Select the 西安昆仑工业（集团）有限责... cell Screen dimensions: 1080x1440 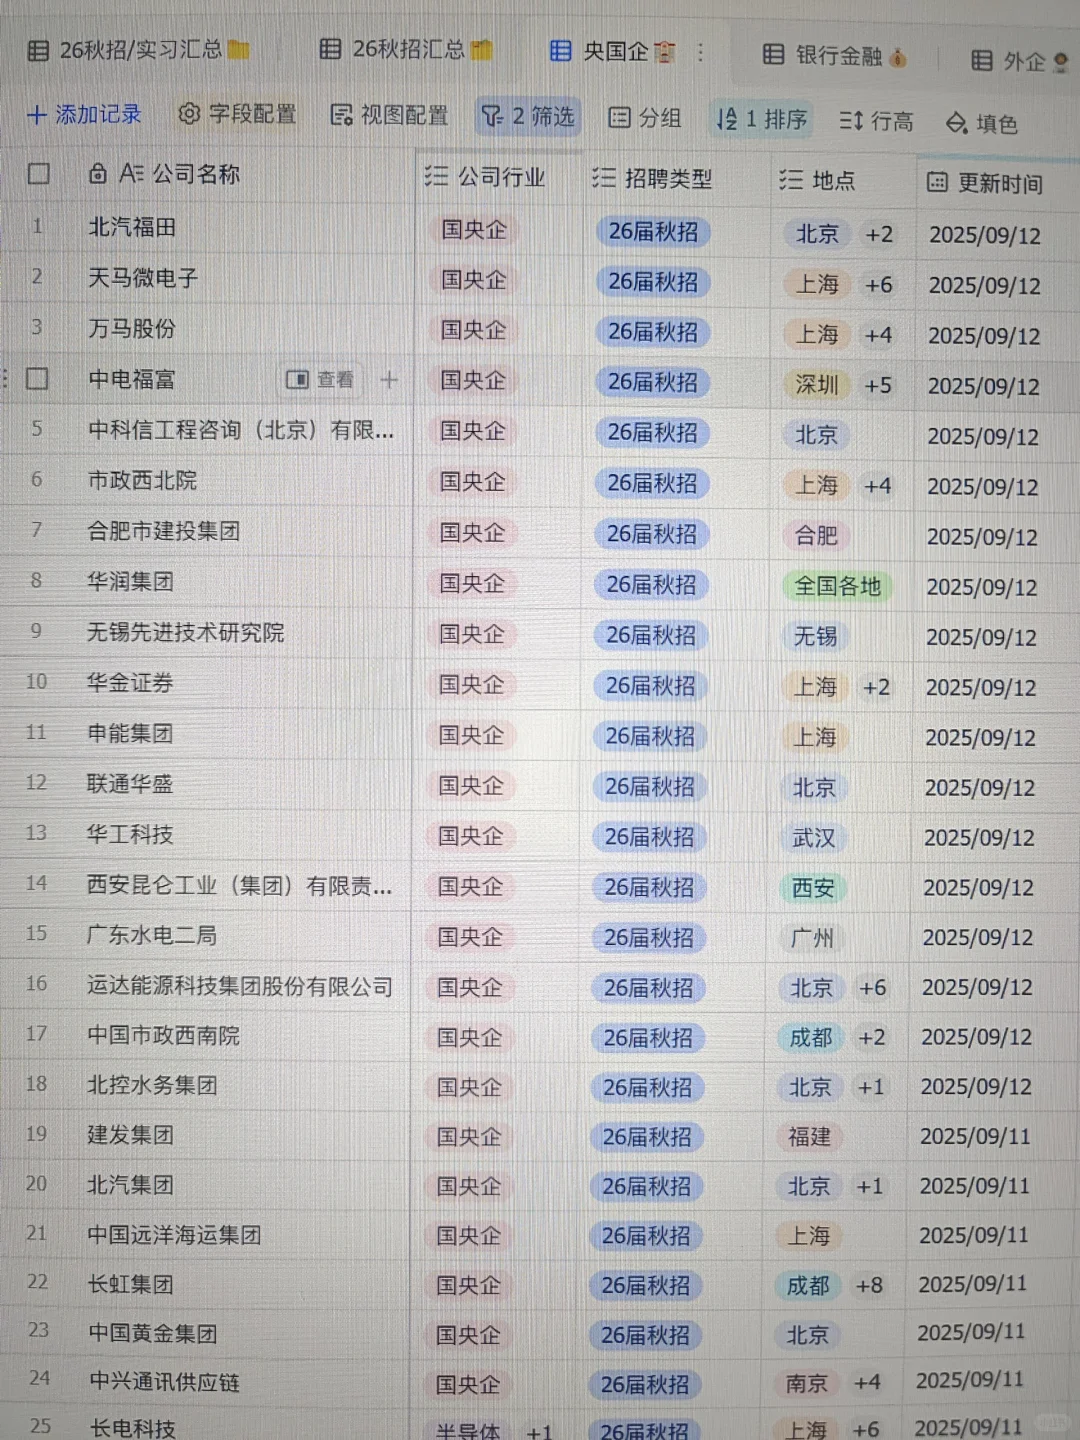point(239,885)
